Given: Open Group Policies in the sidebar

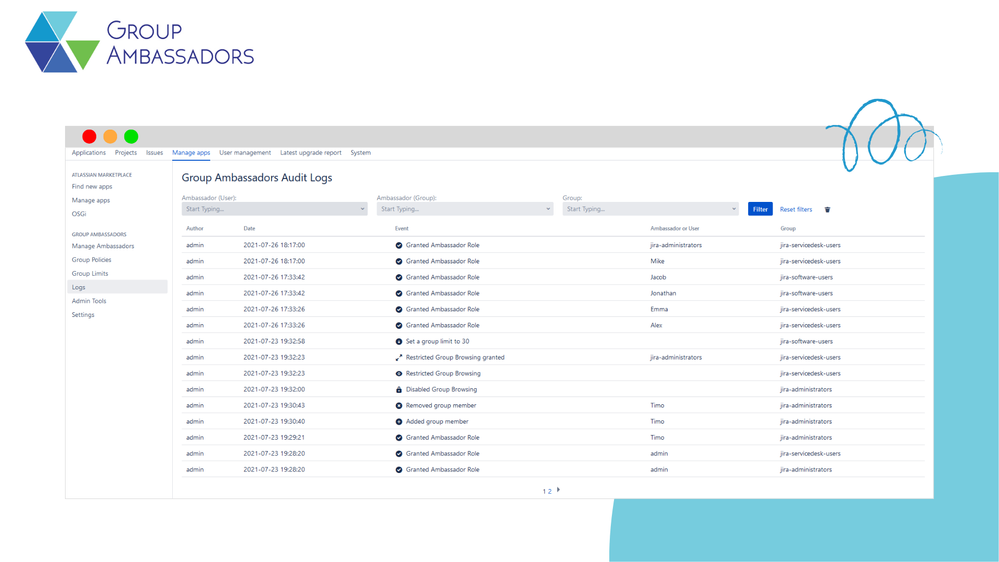Looking at the screenshot, I should [91, 260].
